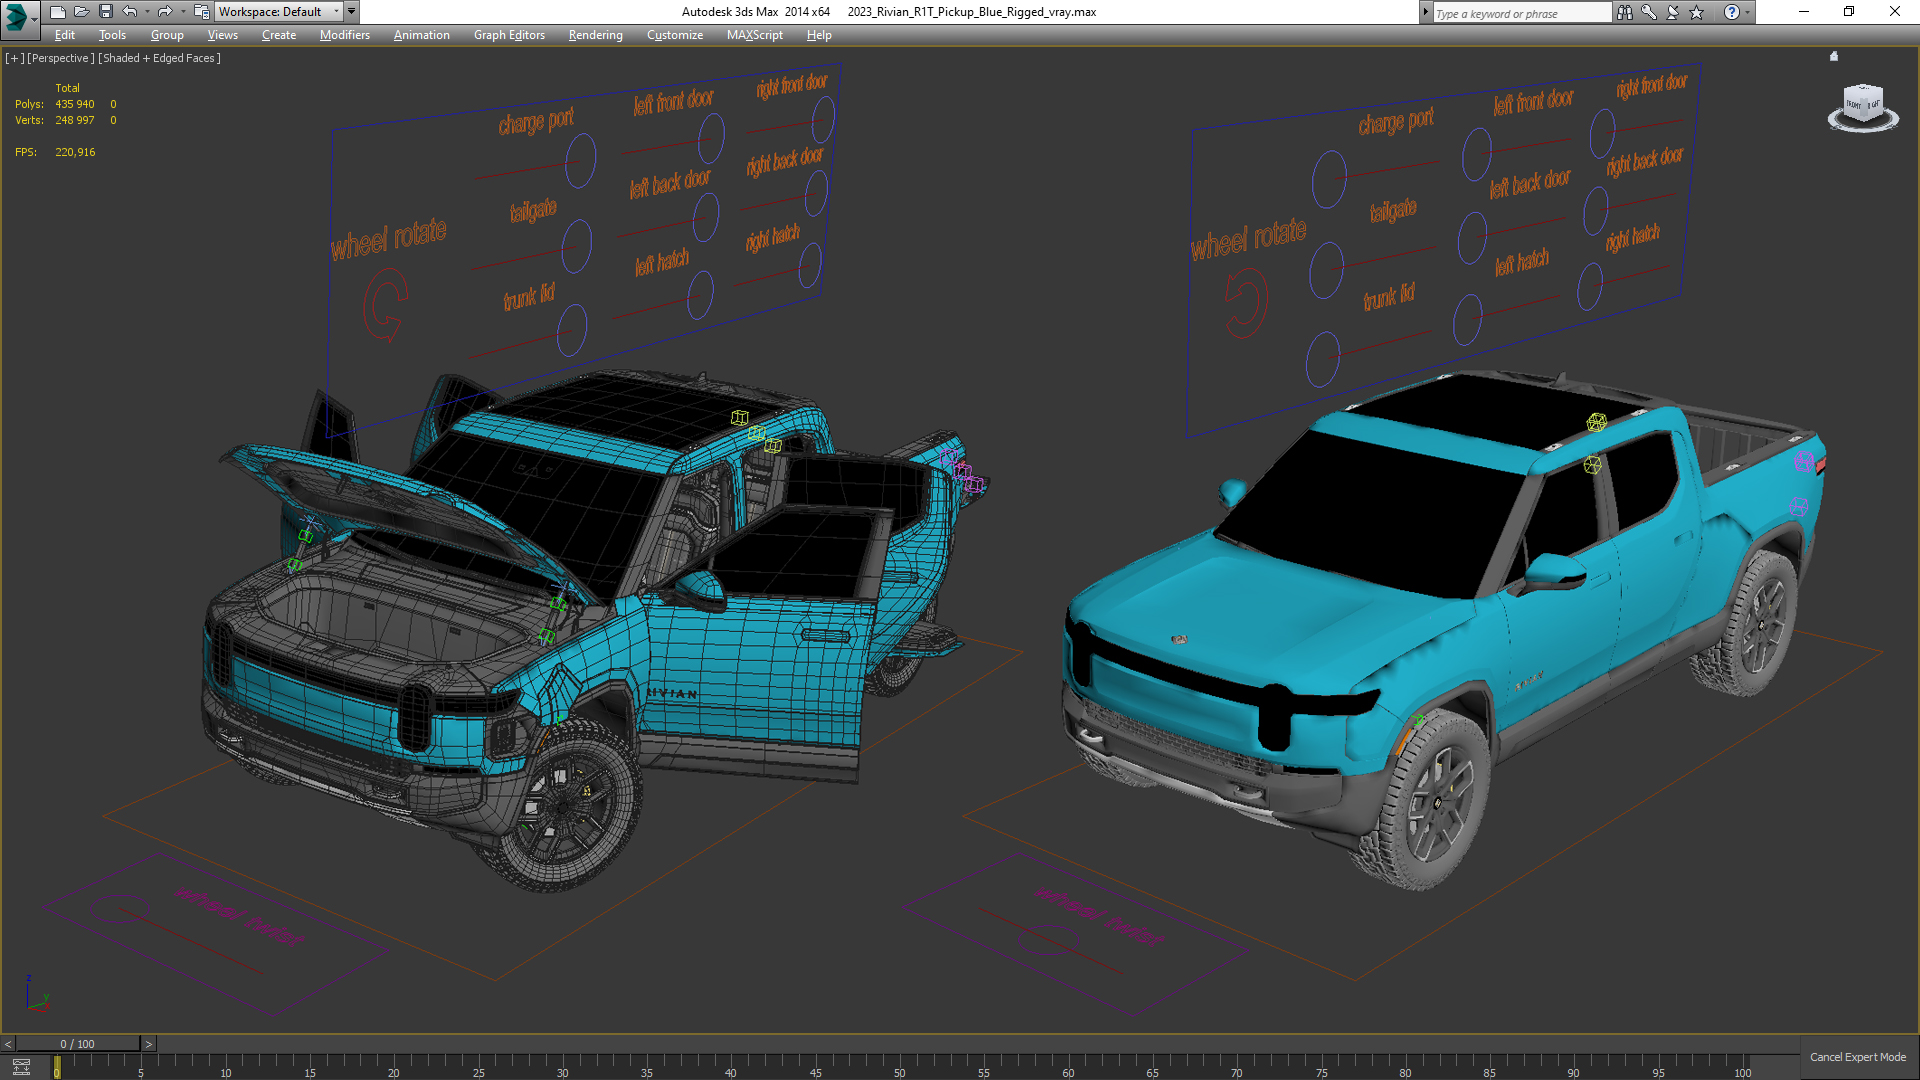Click the Help question mark icon
The width and height of the screenshot is (1920, 1080).
click(1732, 12)
